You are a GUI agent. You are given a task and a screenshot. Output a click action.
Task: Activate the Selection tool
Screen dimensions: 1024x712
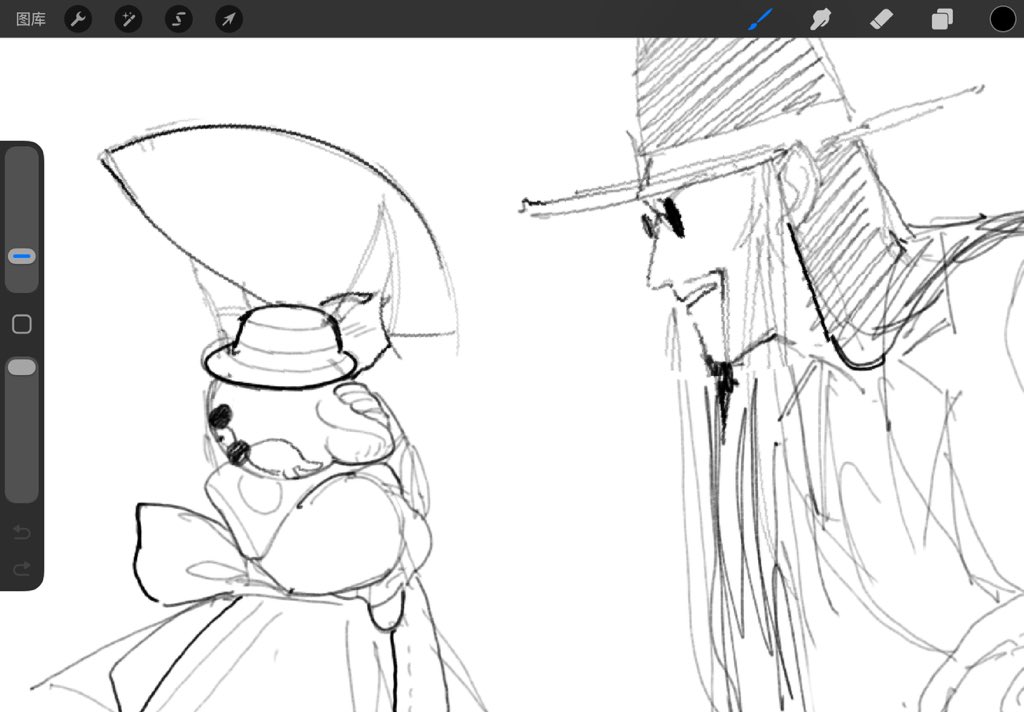pyautogui.click(x=178, y=19)
